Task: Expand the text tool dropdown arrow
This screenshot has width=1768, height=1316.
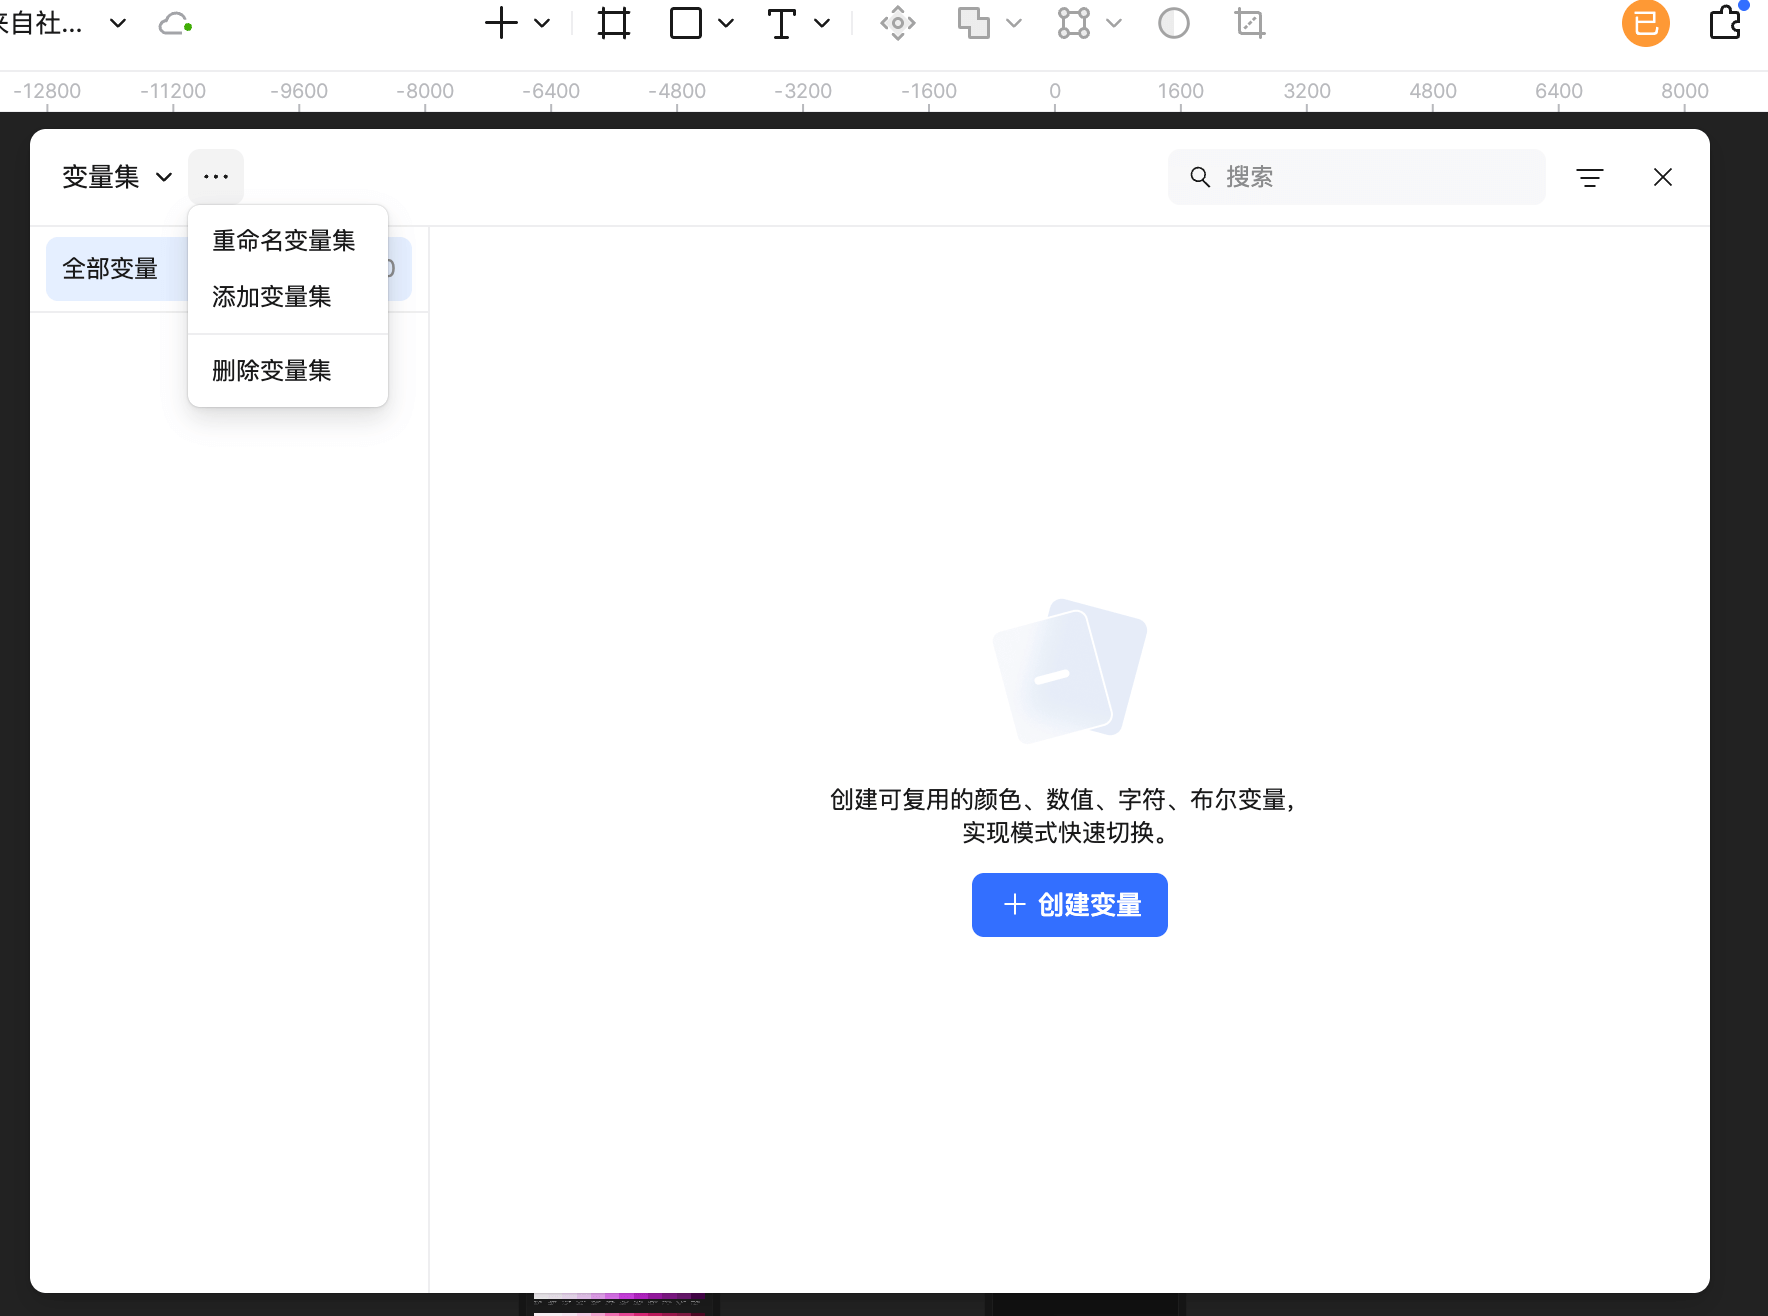Action: (x=820, y=22)
